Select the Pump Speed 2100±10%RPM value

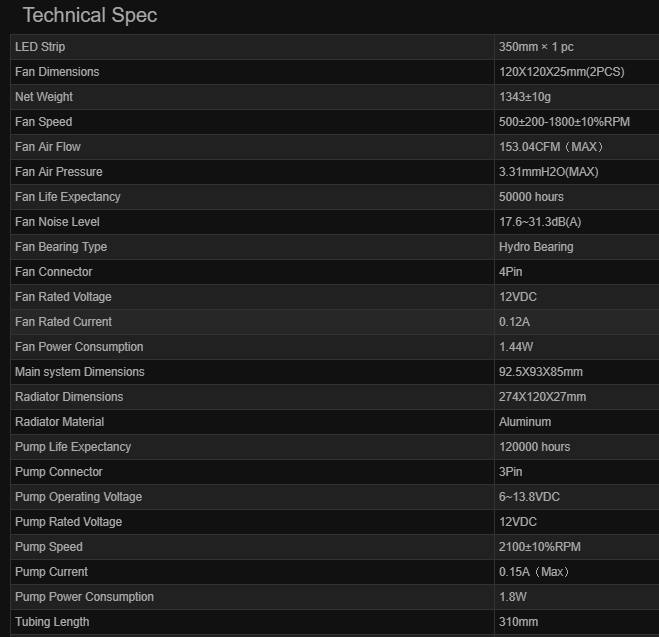[540, 547]
